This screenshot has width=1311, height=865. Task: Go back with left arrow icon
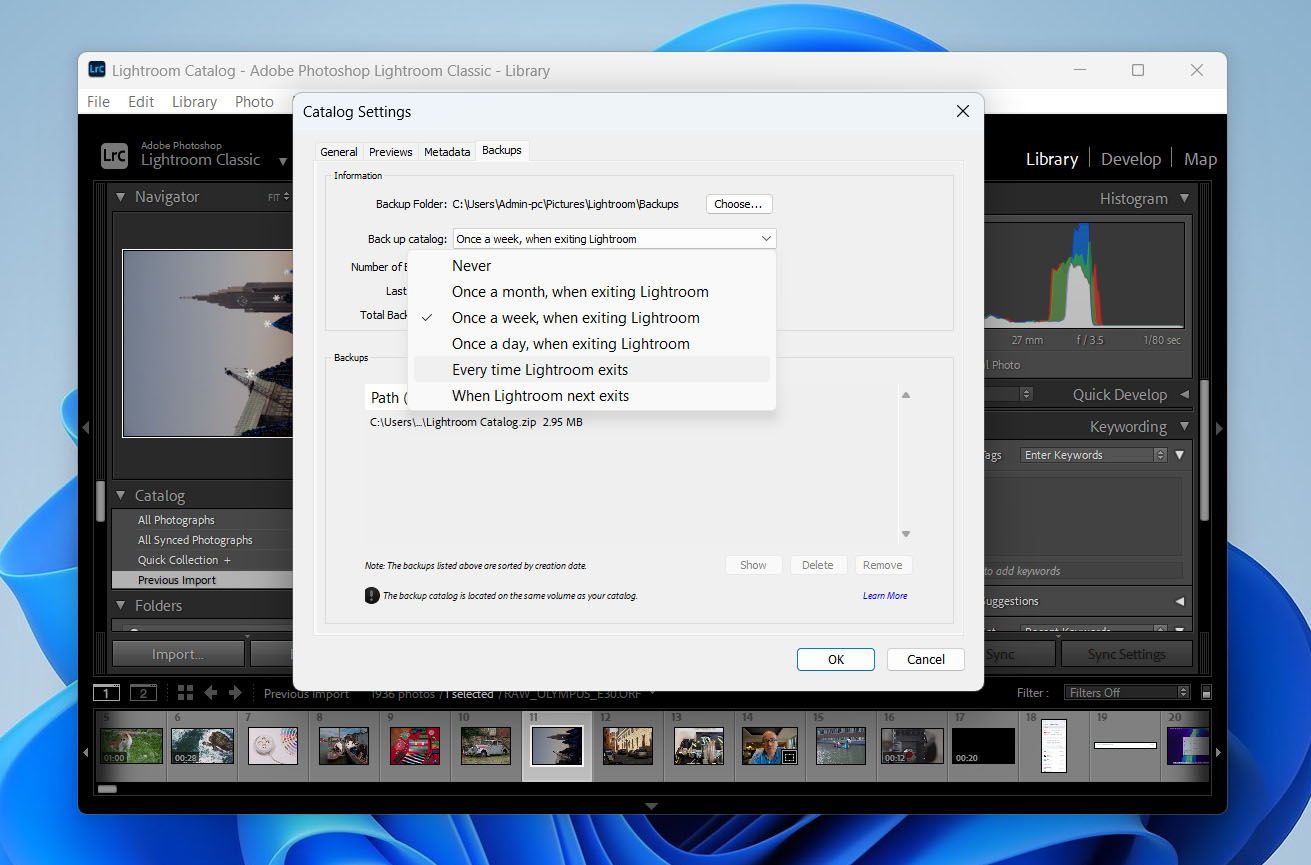210,693
